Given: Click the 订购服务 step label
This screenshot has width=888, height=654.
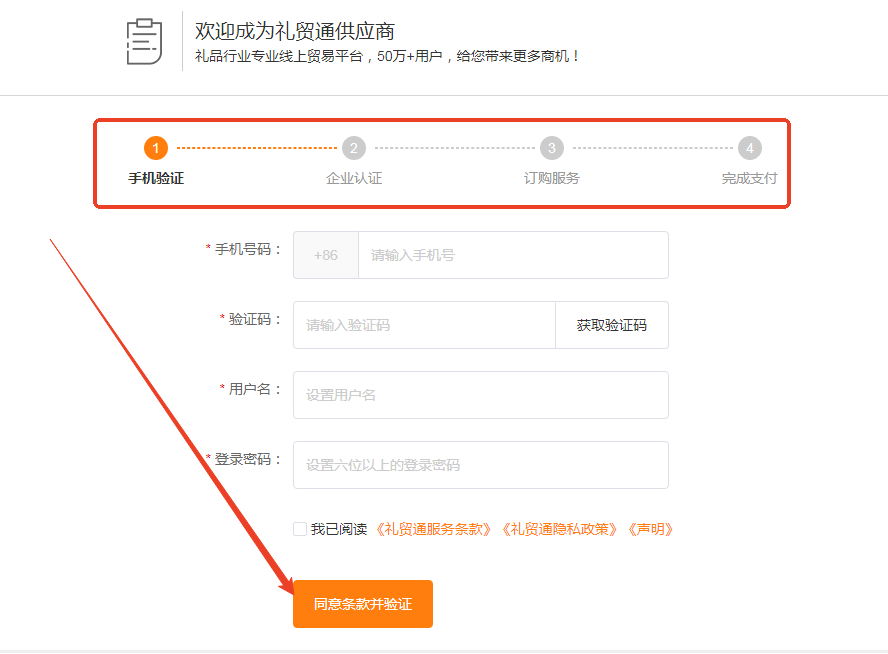Looking at the screenshot, I should (x=552, y=178).
